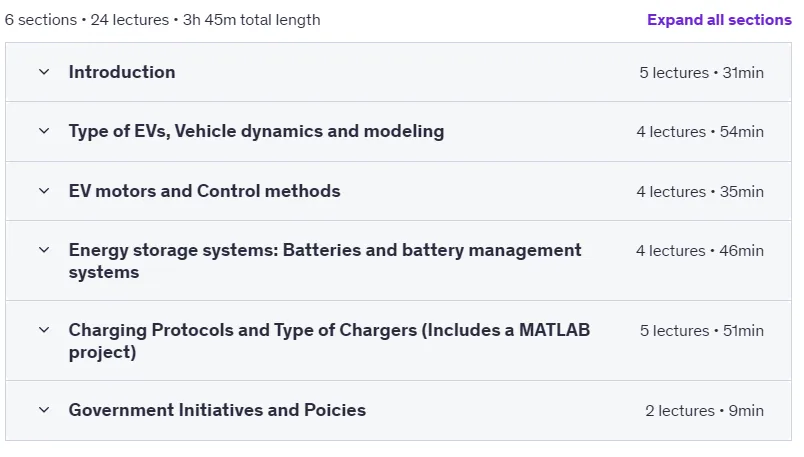The image size is (804, 457).
Task: Click the 5 lectures • 51min label
Action: (701, 331)
